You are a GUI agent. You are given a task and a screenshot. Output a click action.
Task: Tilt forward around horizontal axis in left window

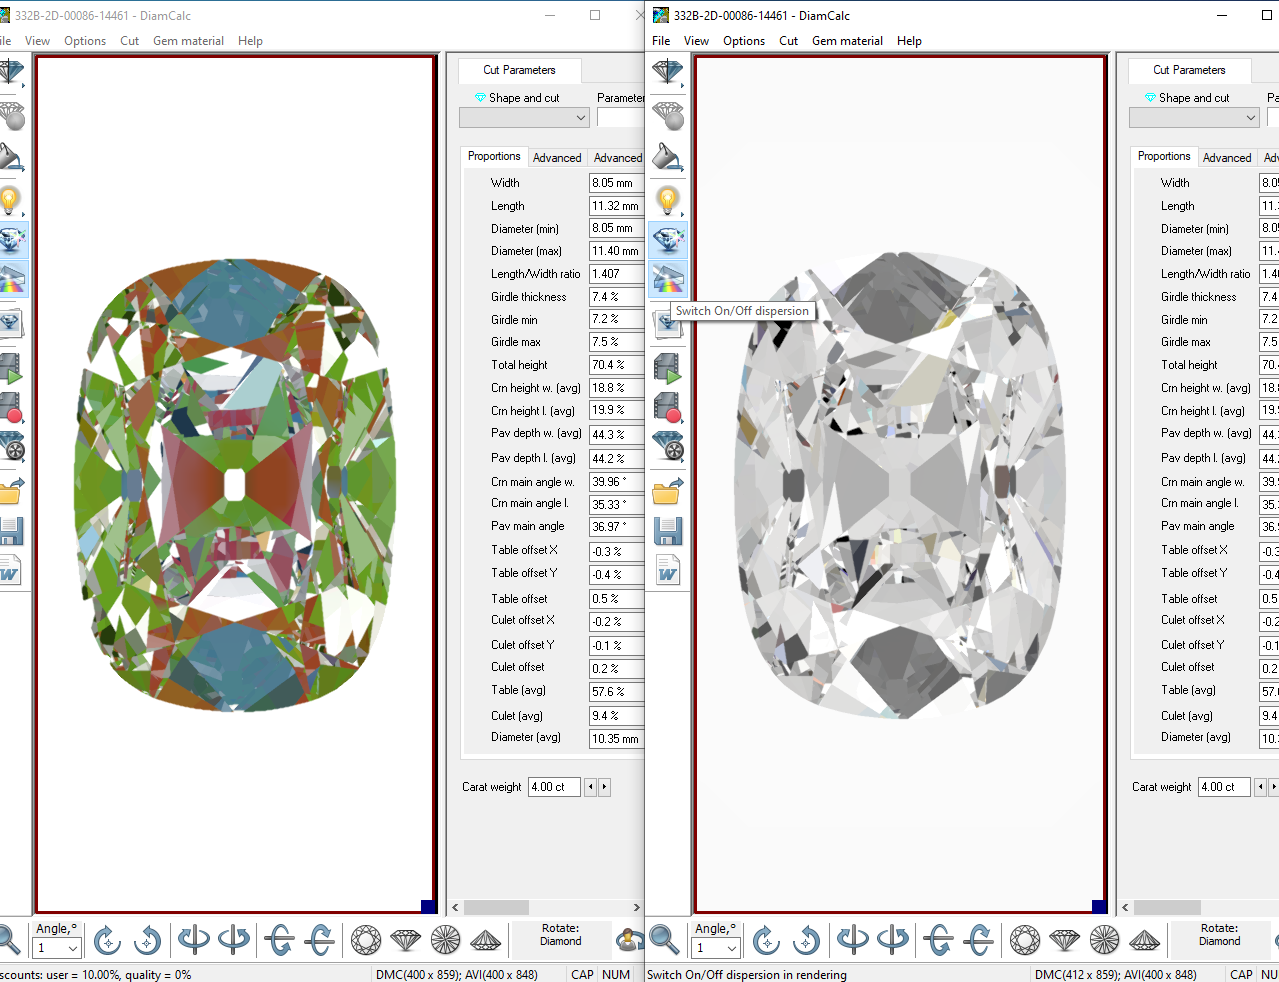[320, 940]
